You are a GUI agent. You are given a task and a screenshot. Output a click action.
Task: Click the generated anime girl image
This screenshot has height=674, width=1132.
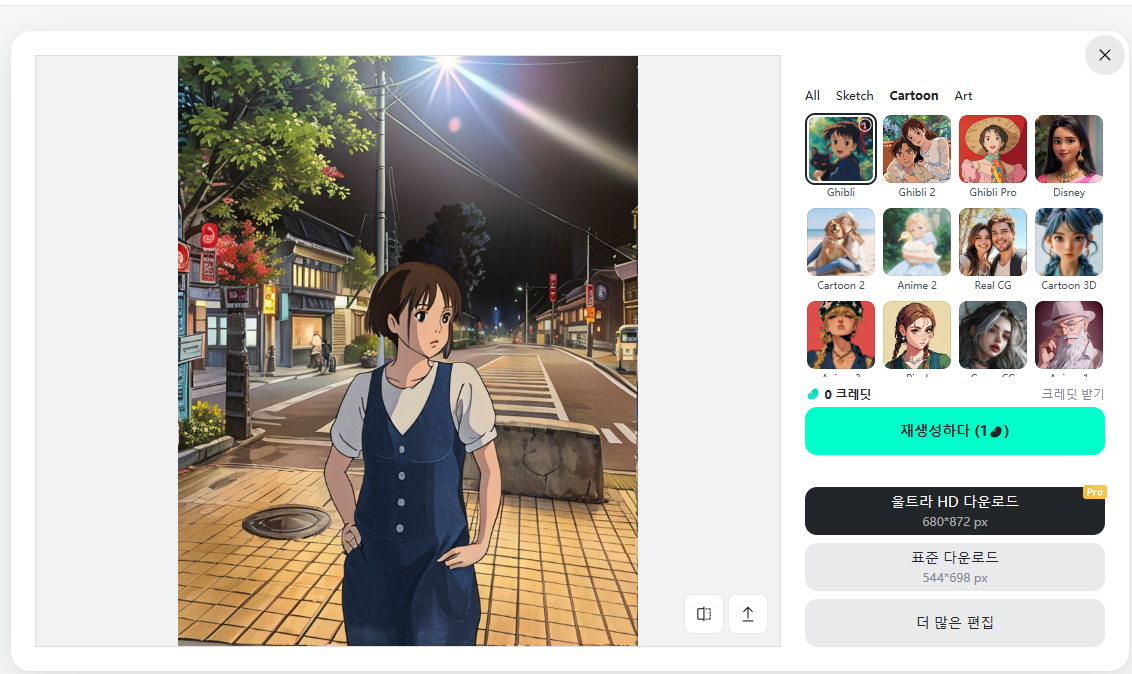point(408,351)
